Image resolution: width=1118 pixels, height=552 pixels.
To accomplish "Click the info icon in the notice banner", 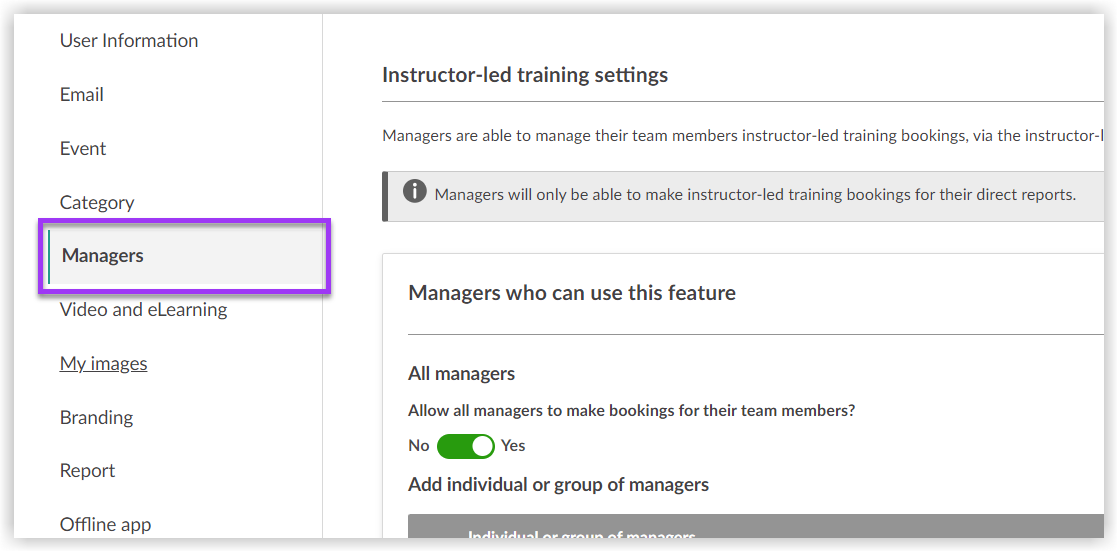I will [415, 192].
